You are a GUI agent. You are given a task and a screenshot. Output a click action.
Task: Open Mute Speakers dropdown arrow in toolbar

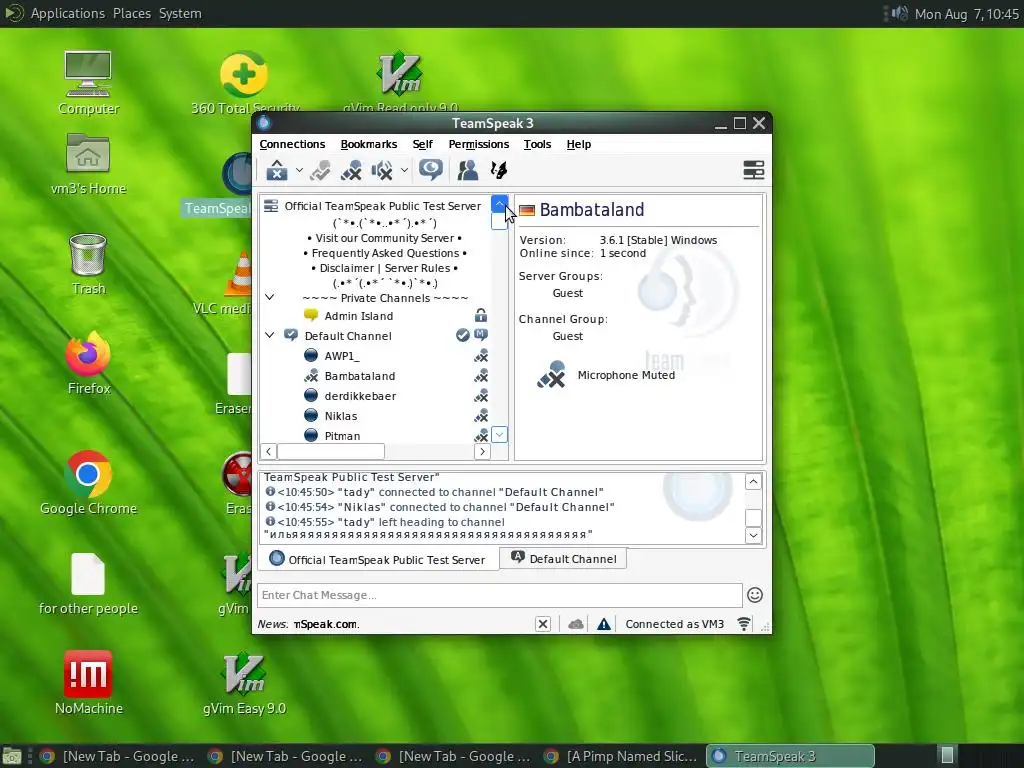(404, 170)
